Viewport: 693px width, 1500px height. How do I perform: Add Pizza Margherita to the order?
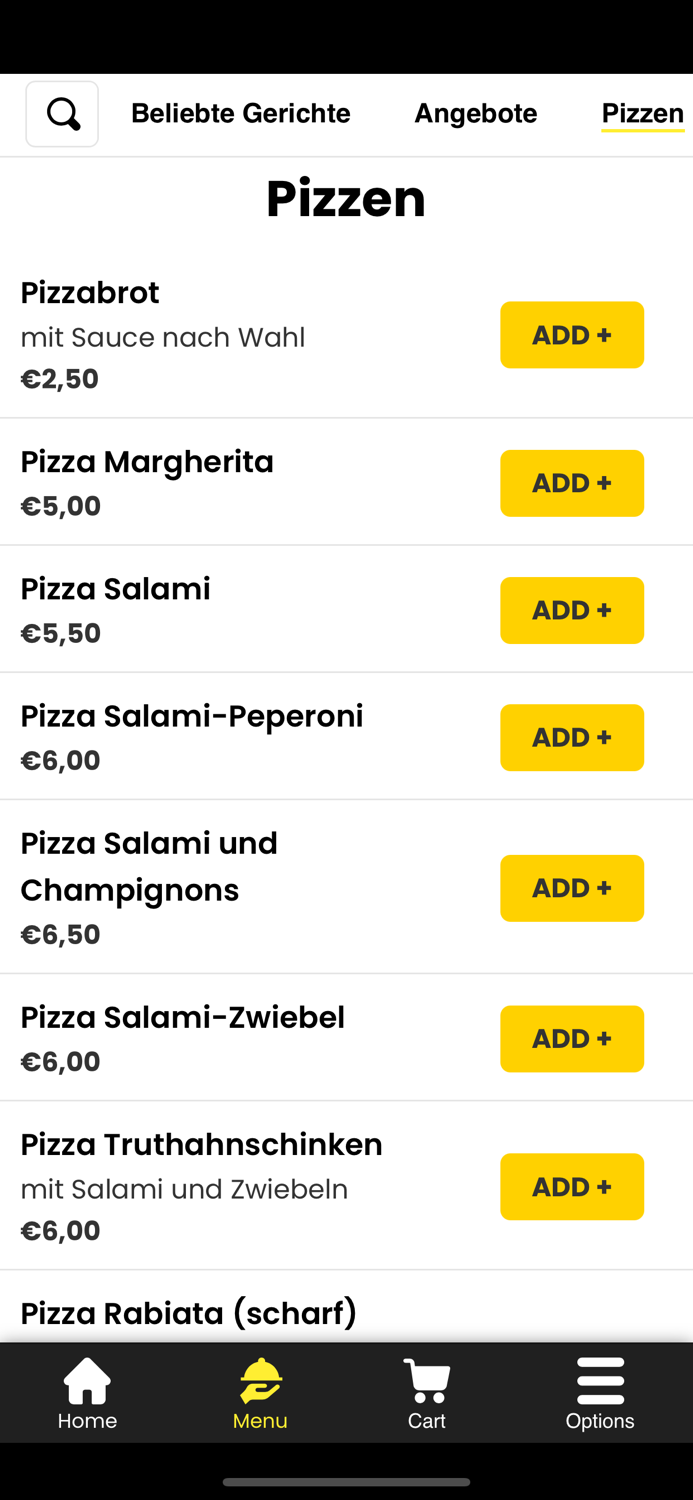pyautogui.click(x=572, y=483)
